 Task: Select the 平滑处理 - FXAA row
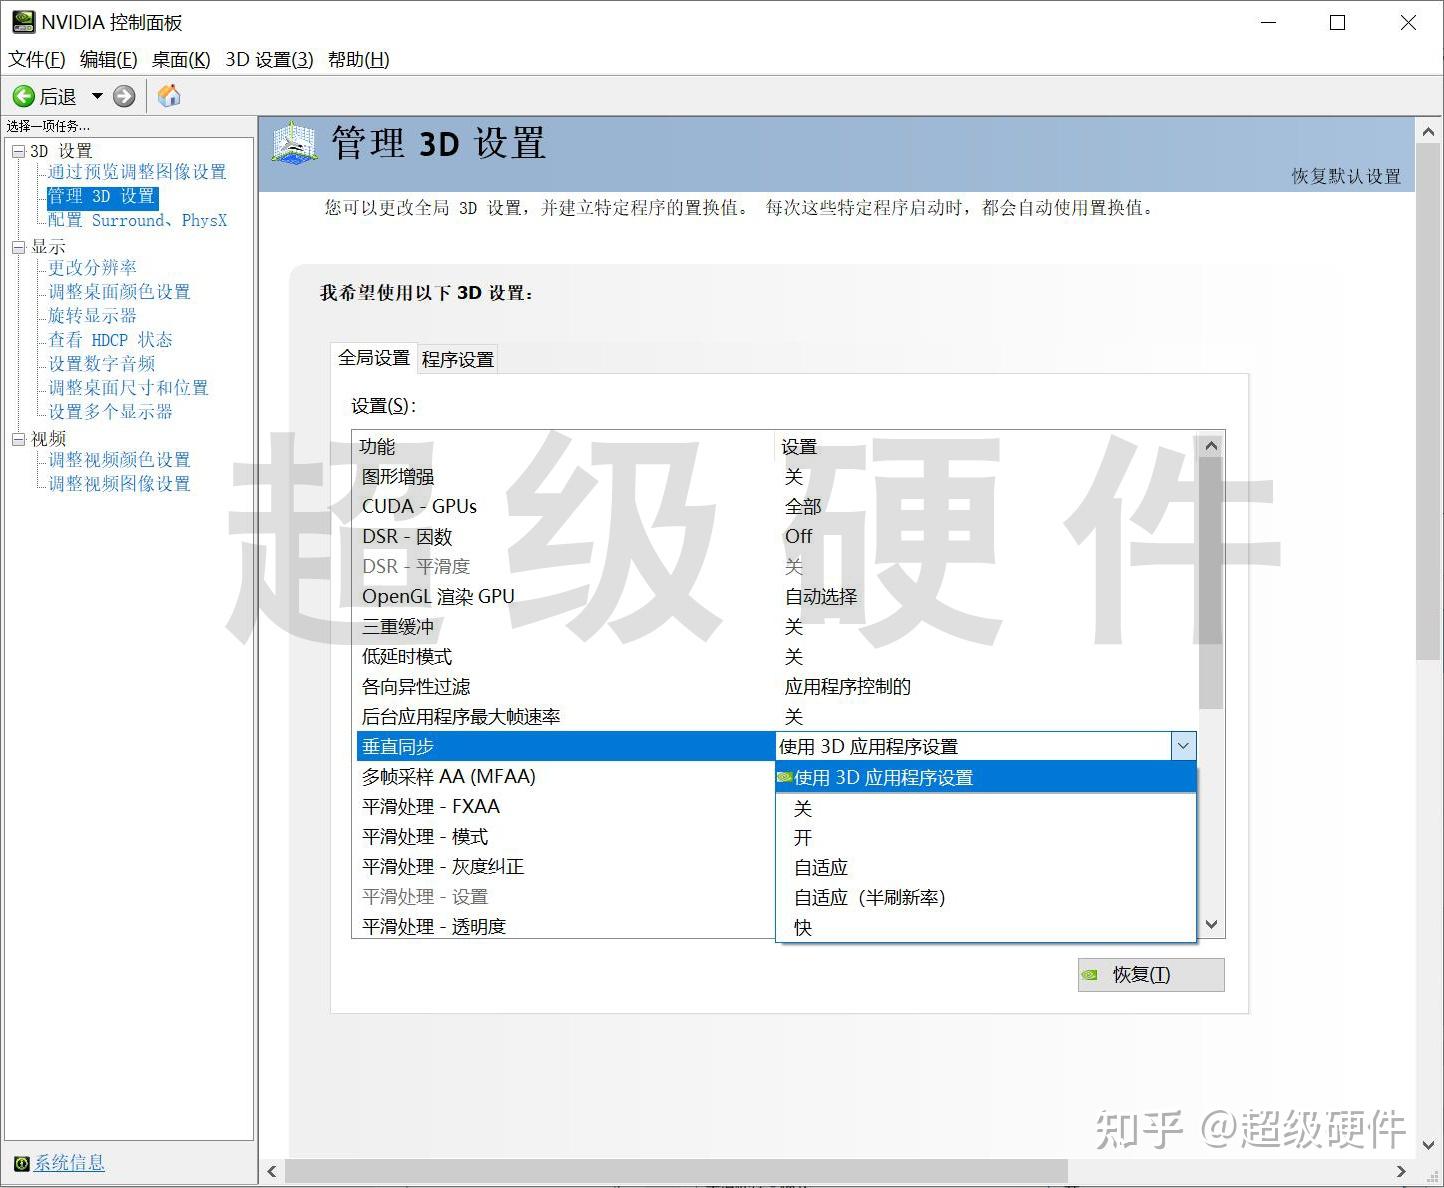click(566, 807)
